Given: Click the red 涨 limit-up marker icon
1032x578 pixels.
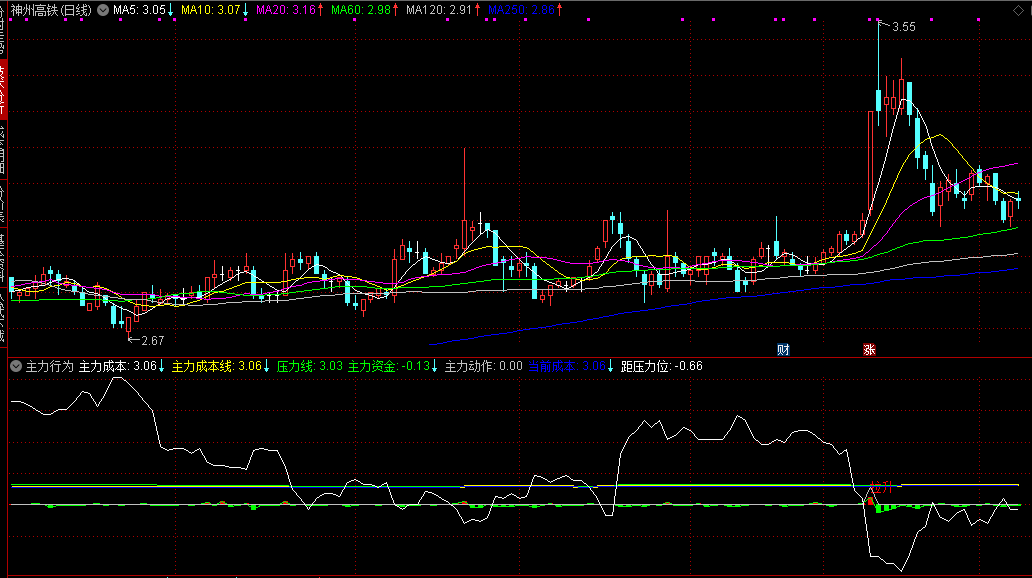Looking at the screenshot, I should [x=869, y=350].
